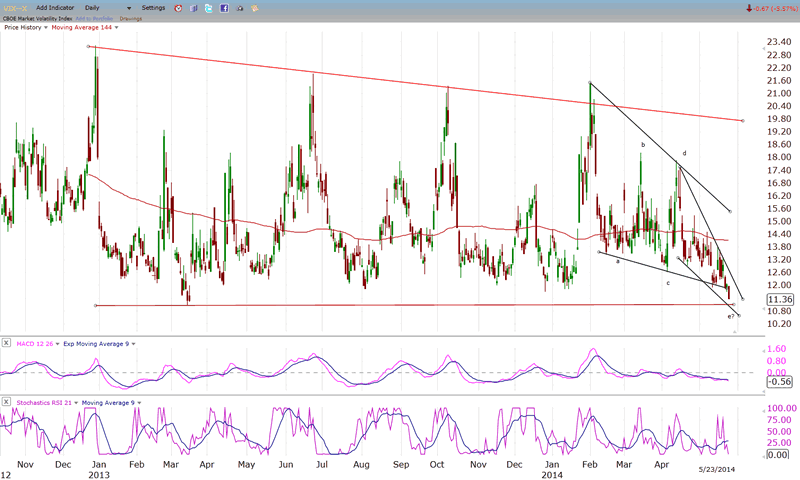Viewport: 800px width, 480px height.
Task: Open Moving Average 144 dropdown
Action: 115,27
